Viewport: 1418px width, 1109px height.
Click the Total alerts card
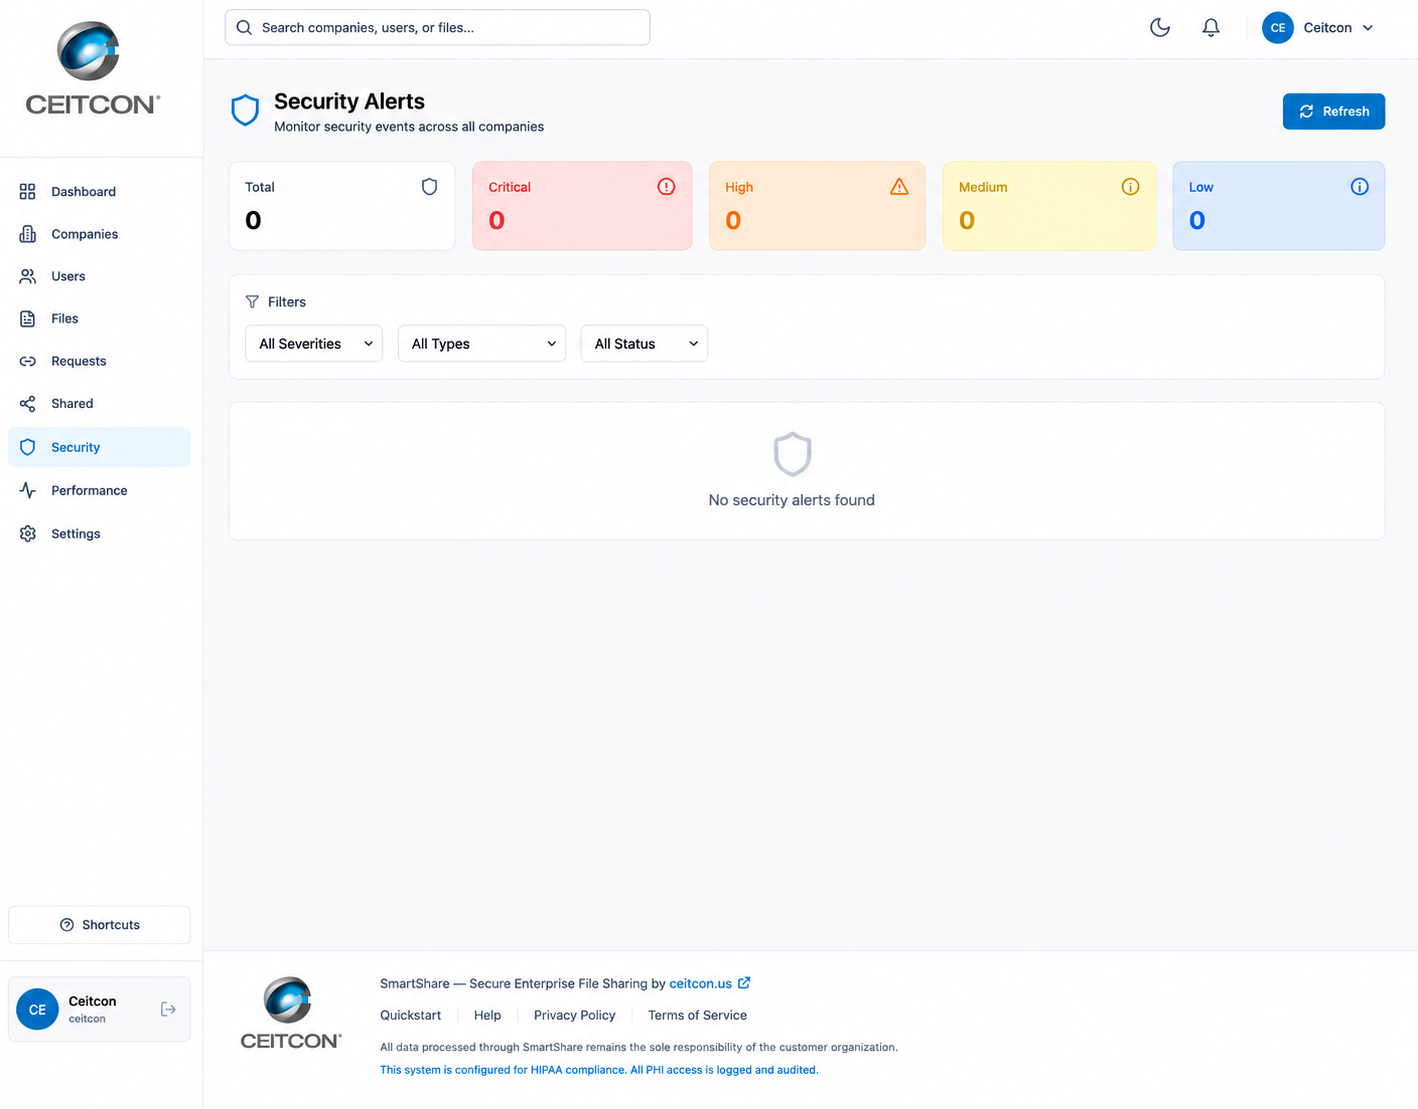tap(342, 206)
